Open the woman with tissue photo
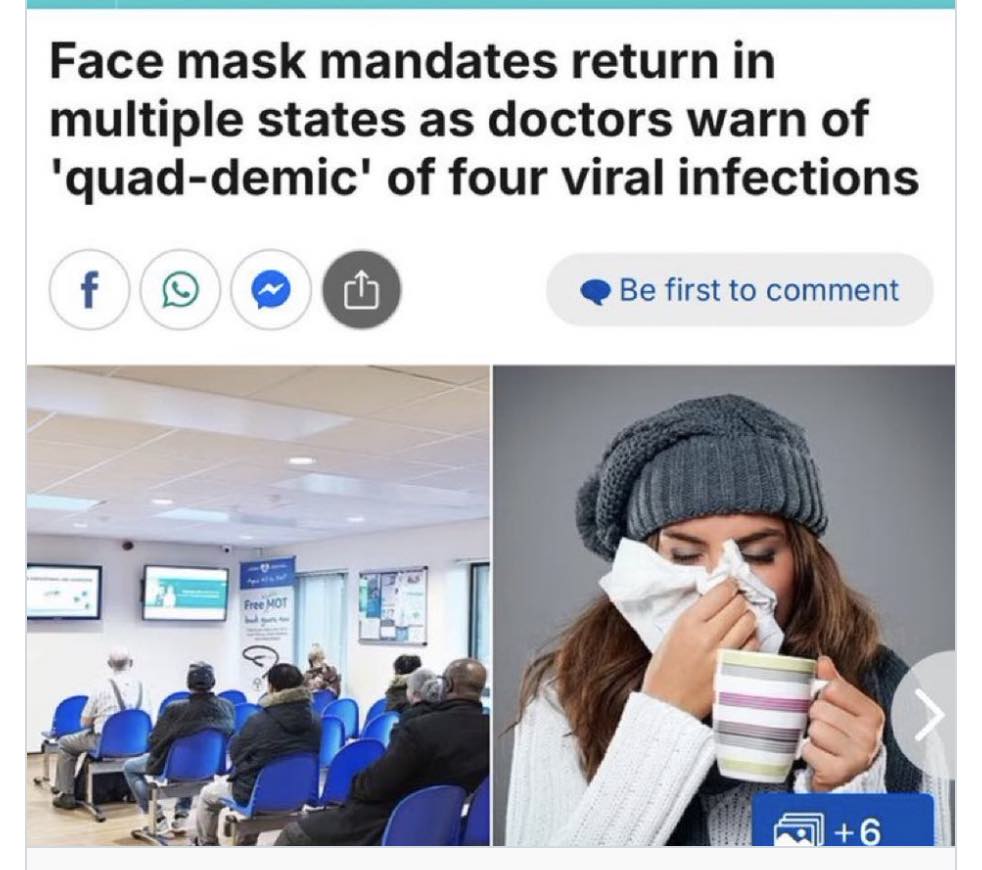 coord(724,605)
